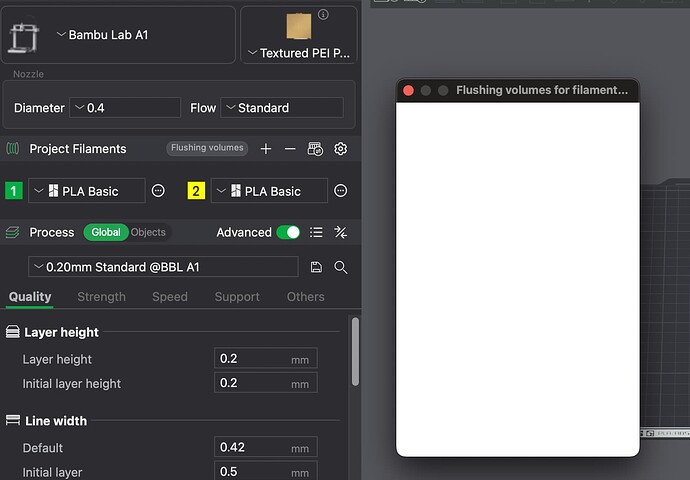Click the Project Filaments spool icon
The width and height of the screenshot is (690, 480).
pyautogui.click(x=13, y=149)
